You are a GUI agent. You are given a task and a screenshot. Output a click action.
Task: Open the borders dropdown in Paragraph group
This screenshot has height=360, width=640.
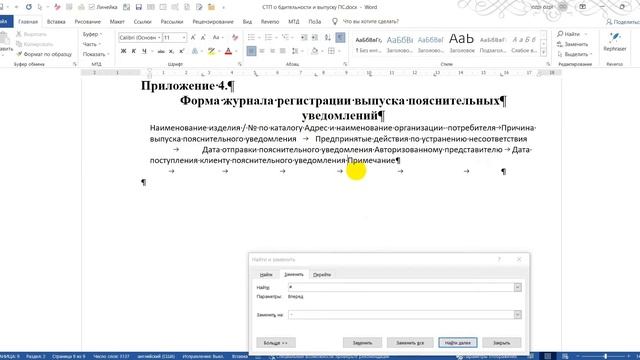click(x=339, y=51)
